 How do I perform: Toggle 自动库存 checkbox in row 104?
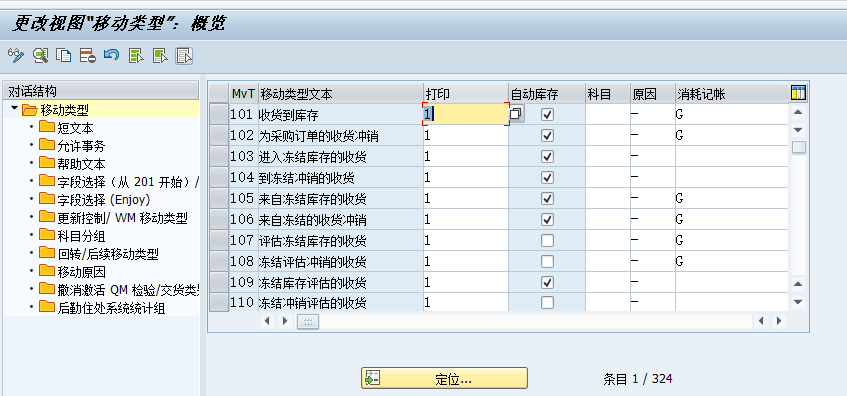(548, 177)
